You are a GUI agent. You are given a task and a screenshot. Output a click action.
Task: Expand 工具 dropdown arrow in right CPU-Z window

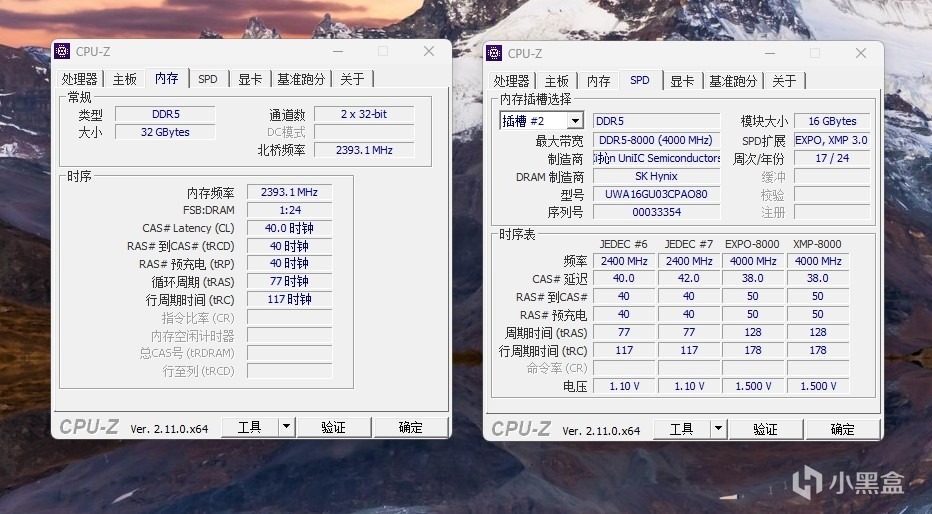point(719,429)
